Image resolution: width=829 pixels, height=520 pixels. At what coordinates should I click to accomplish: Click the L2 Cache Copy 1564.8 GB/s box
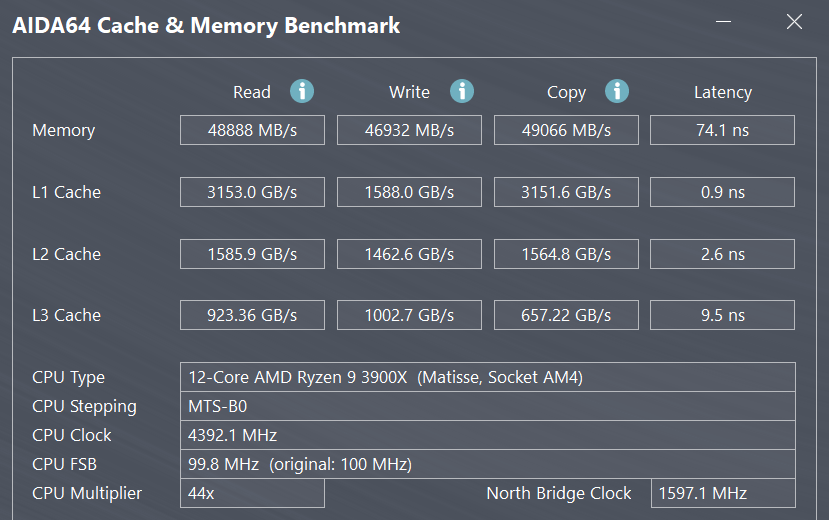tap(566, 254)
